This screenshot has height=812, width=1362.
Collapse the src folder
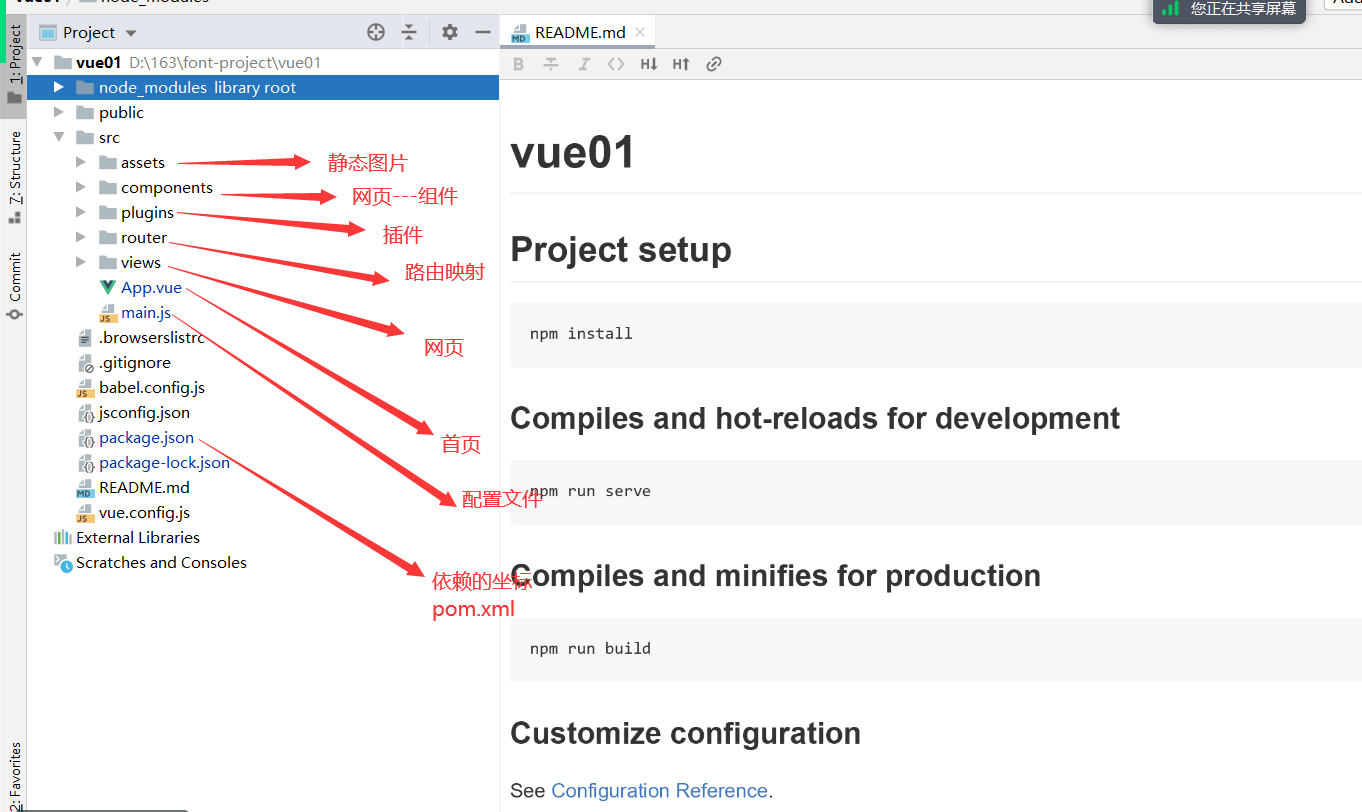(x=59, y=138)
